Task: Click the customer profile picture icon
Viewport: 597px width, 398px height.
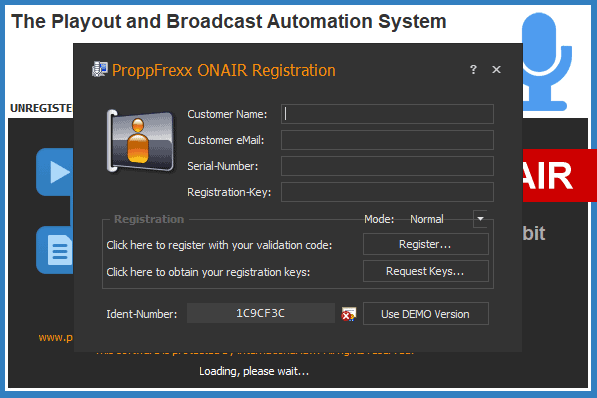Action: pos(141,141)
